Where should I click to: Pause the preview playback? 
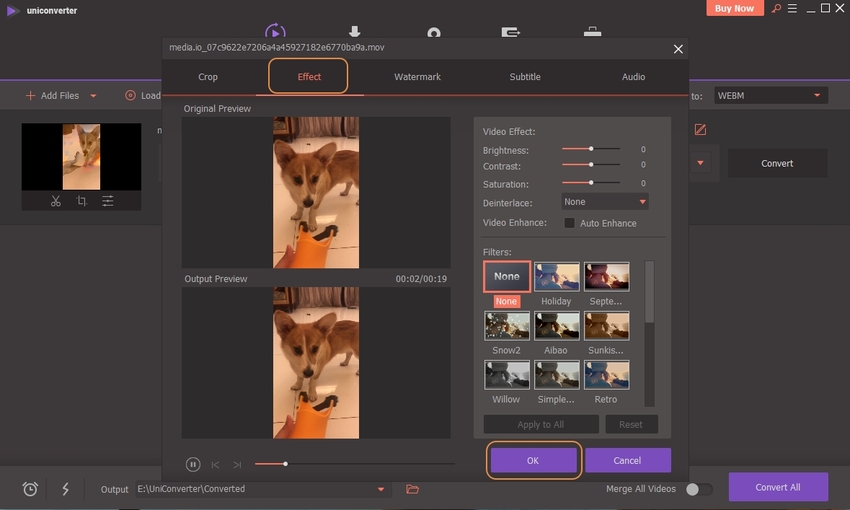[x=193, y=464]
